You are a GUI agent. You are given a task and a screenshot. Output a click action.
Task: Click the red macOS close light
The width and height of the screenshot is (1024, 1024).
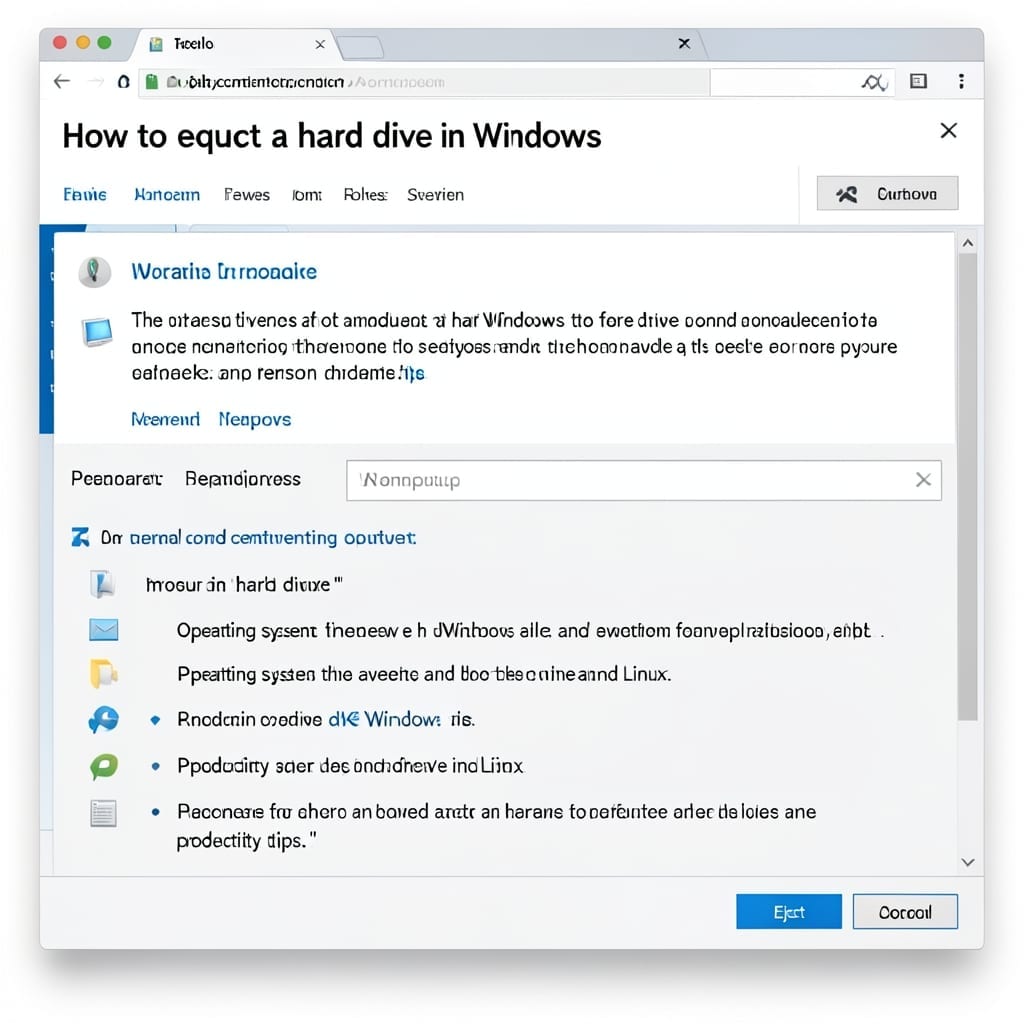[x=60, y=43]
